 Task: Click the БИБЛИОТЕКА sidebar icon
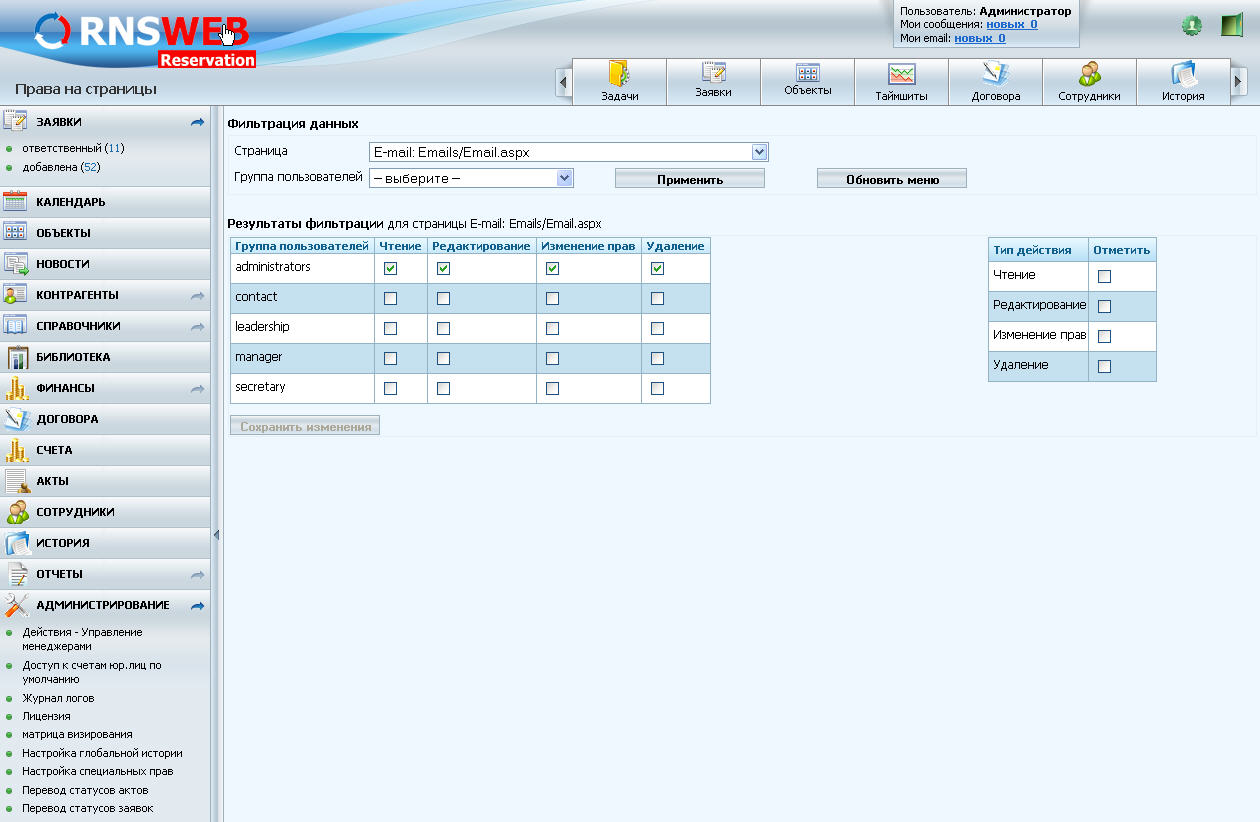(16, 356)
